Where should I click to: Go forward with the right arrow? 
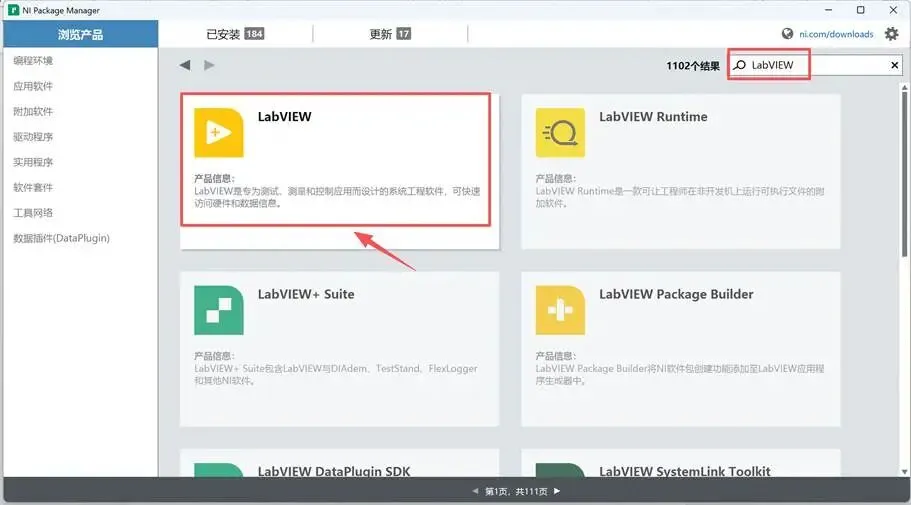[209, 65]
